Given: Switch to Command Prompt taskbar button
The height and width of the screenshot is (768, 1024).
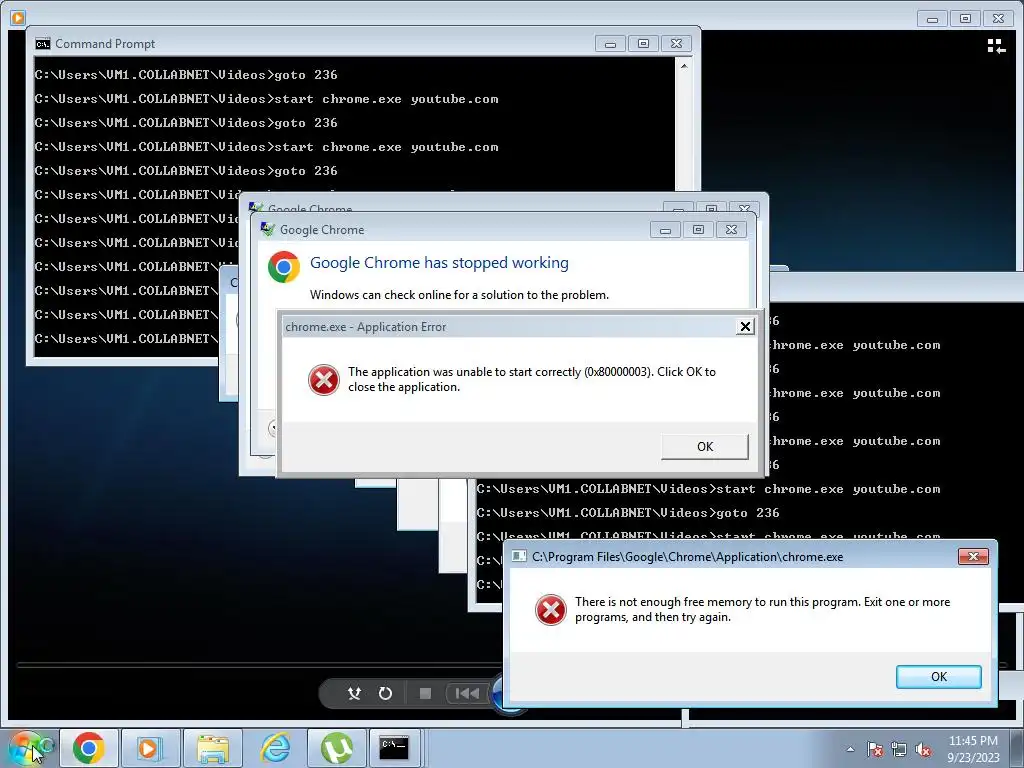Looking at the screenshot, I should [395, 748].
